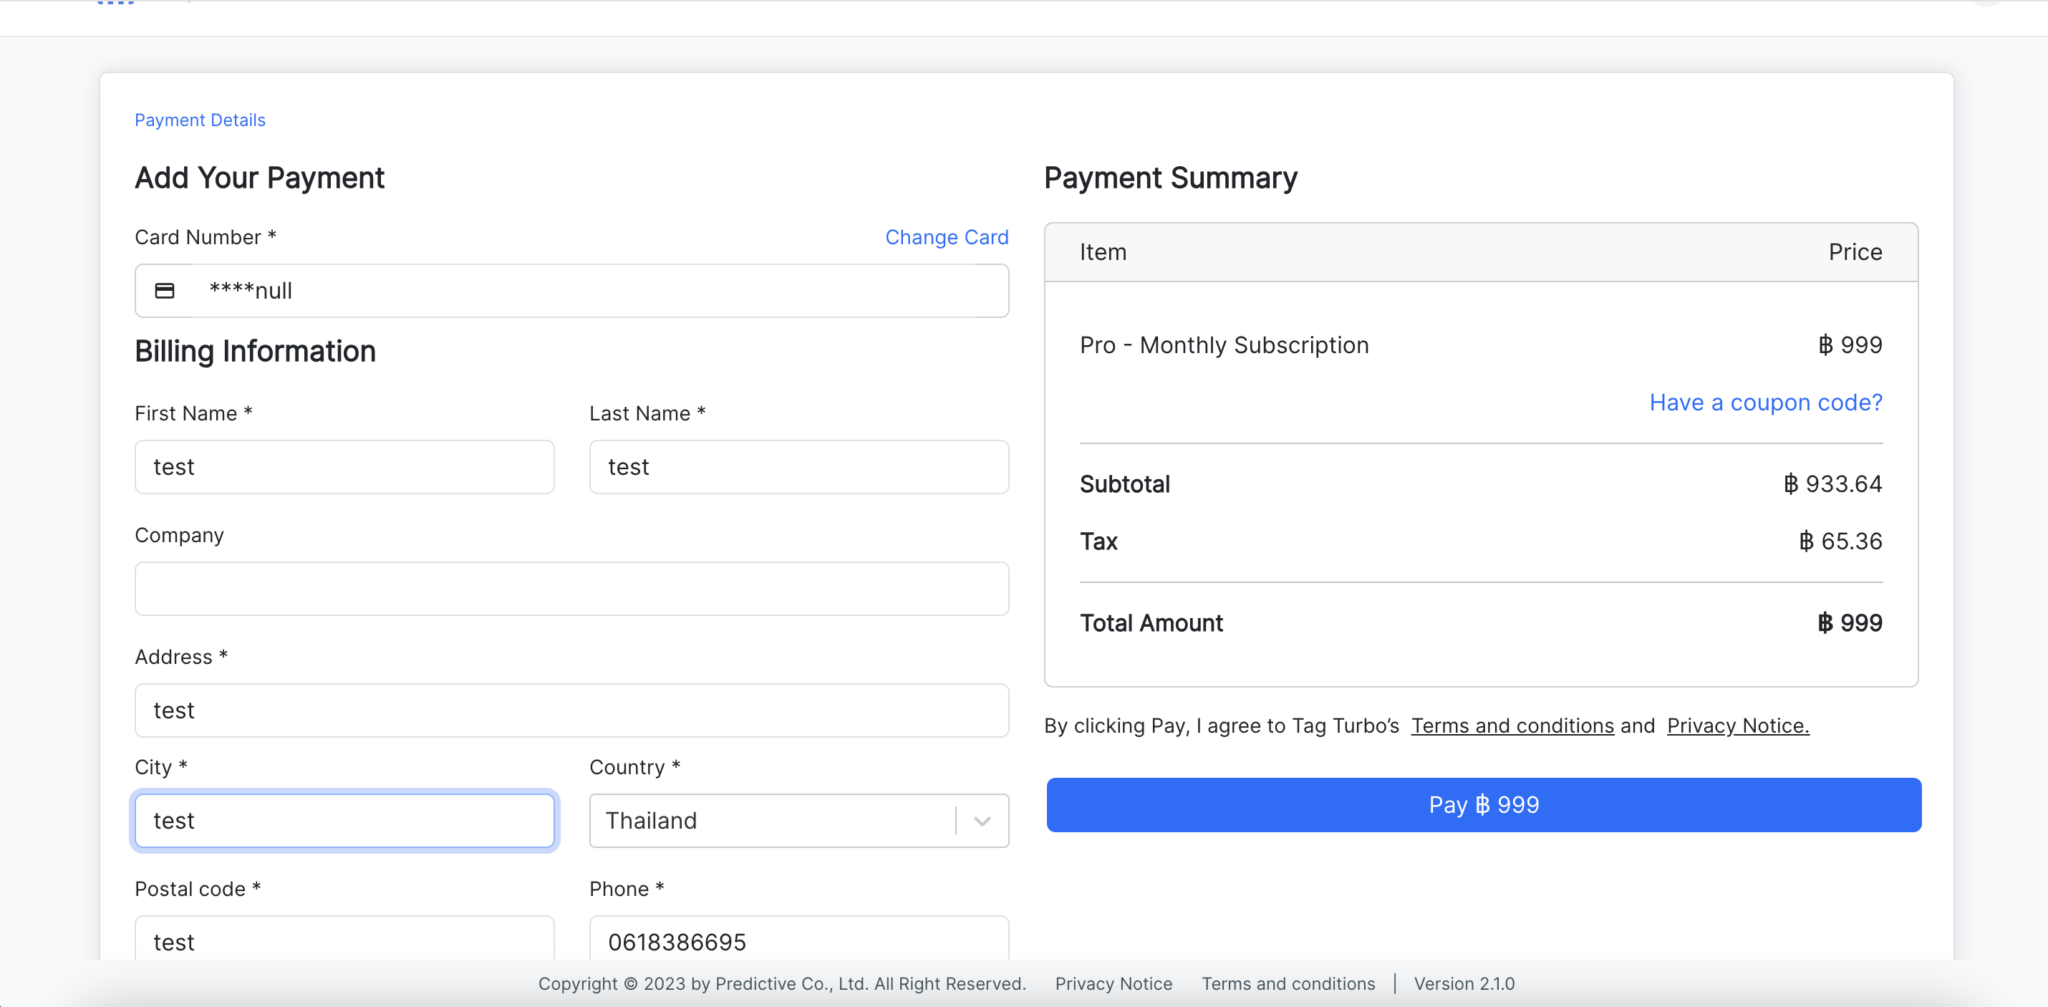This screenshot has width=2048, height=1007.
Task: Click the Tag Turbo logo at top left
Action: (115, 5)
